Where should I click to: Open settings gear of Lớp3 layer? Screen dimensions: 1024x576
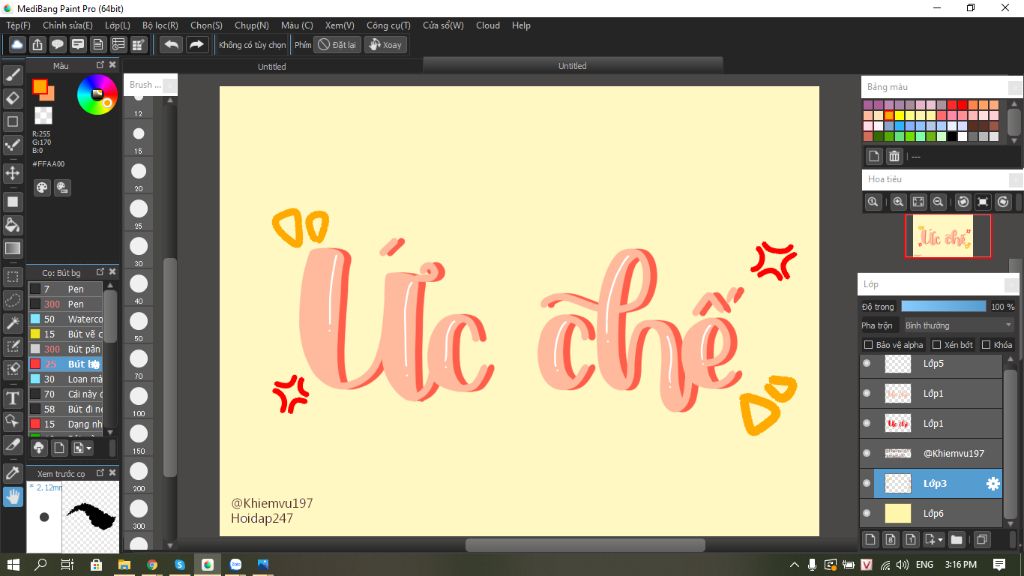tap(993, 483)
